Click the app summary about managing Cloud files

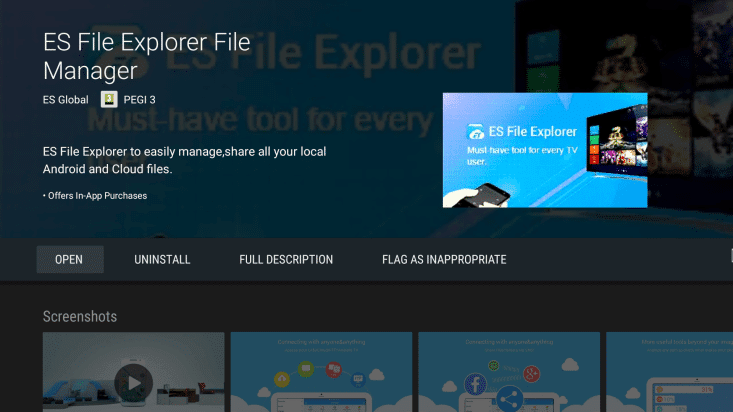pyautogui.click(x=185, y=160)
